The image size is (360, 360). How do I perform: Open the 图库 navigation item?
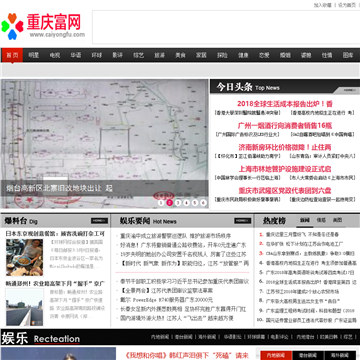pyautogui.click(x=348, y=55)
